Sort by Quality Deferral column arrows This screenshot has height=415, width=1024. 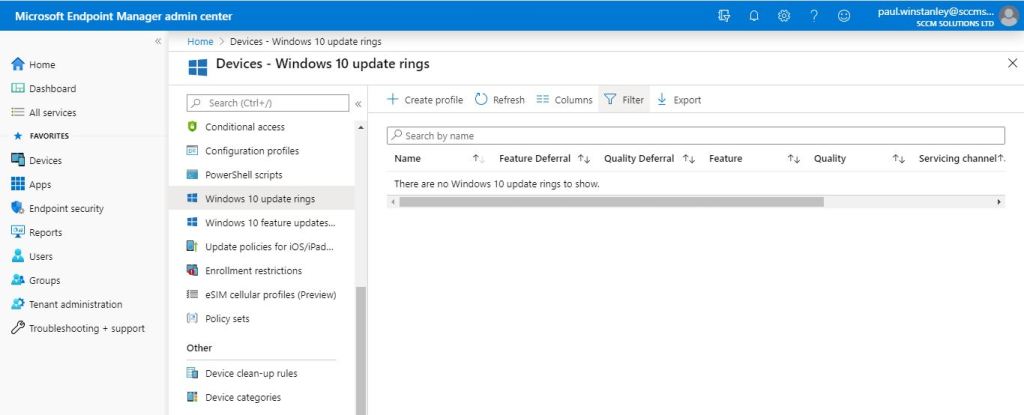(x=689, y=159)
